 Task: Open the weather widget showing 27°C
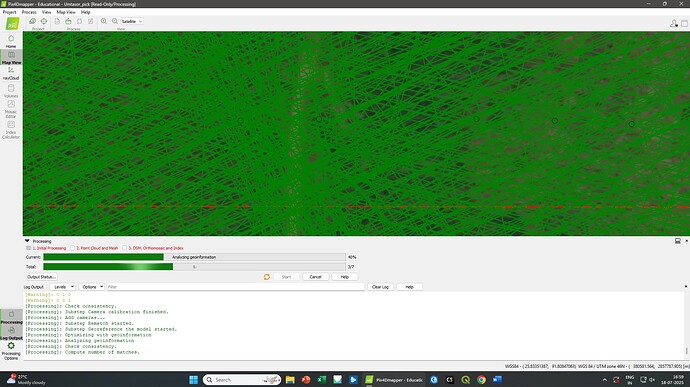click(26, 380)
